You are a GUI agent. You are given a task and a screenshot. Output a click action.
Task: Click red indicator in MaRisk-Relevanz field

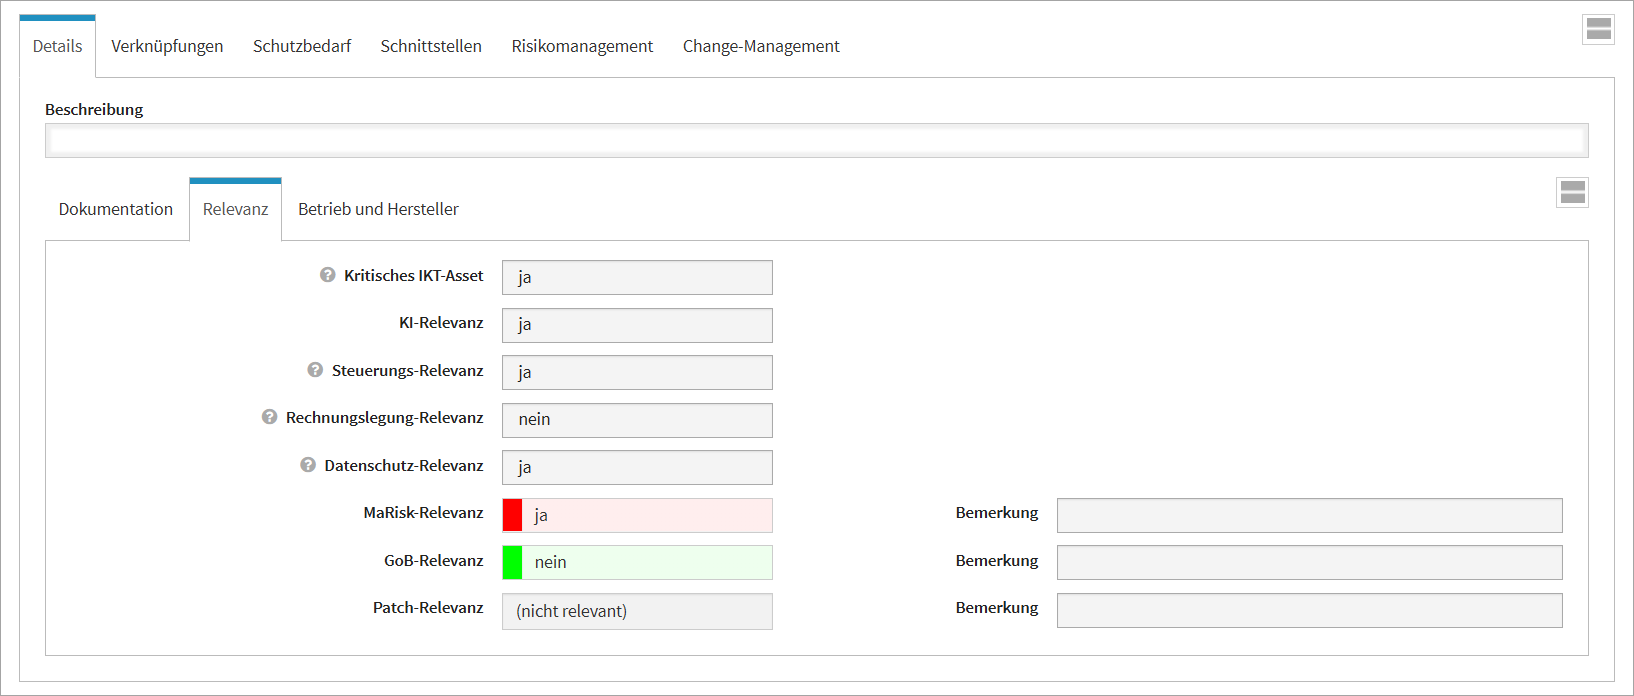pyautogui.click(x=512, y=515)
